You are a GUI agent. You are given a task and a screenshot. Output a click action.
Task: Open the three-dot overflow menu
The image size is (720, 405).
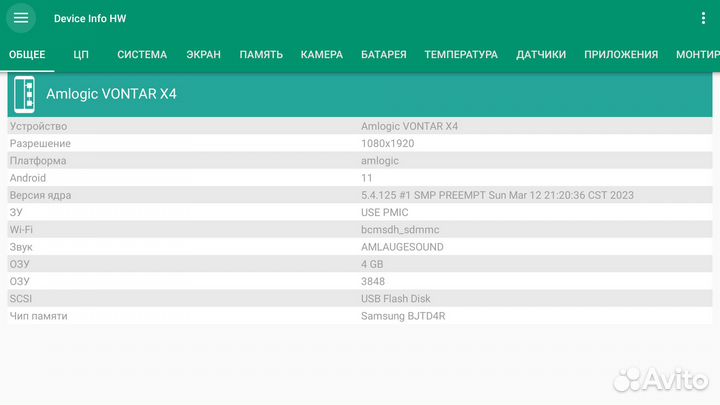click(703, 18)
